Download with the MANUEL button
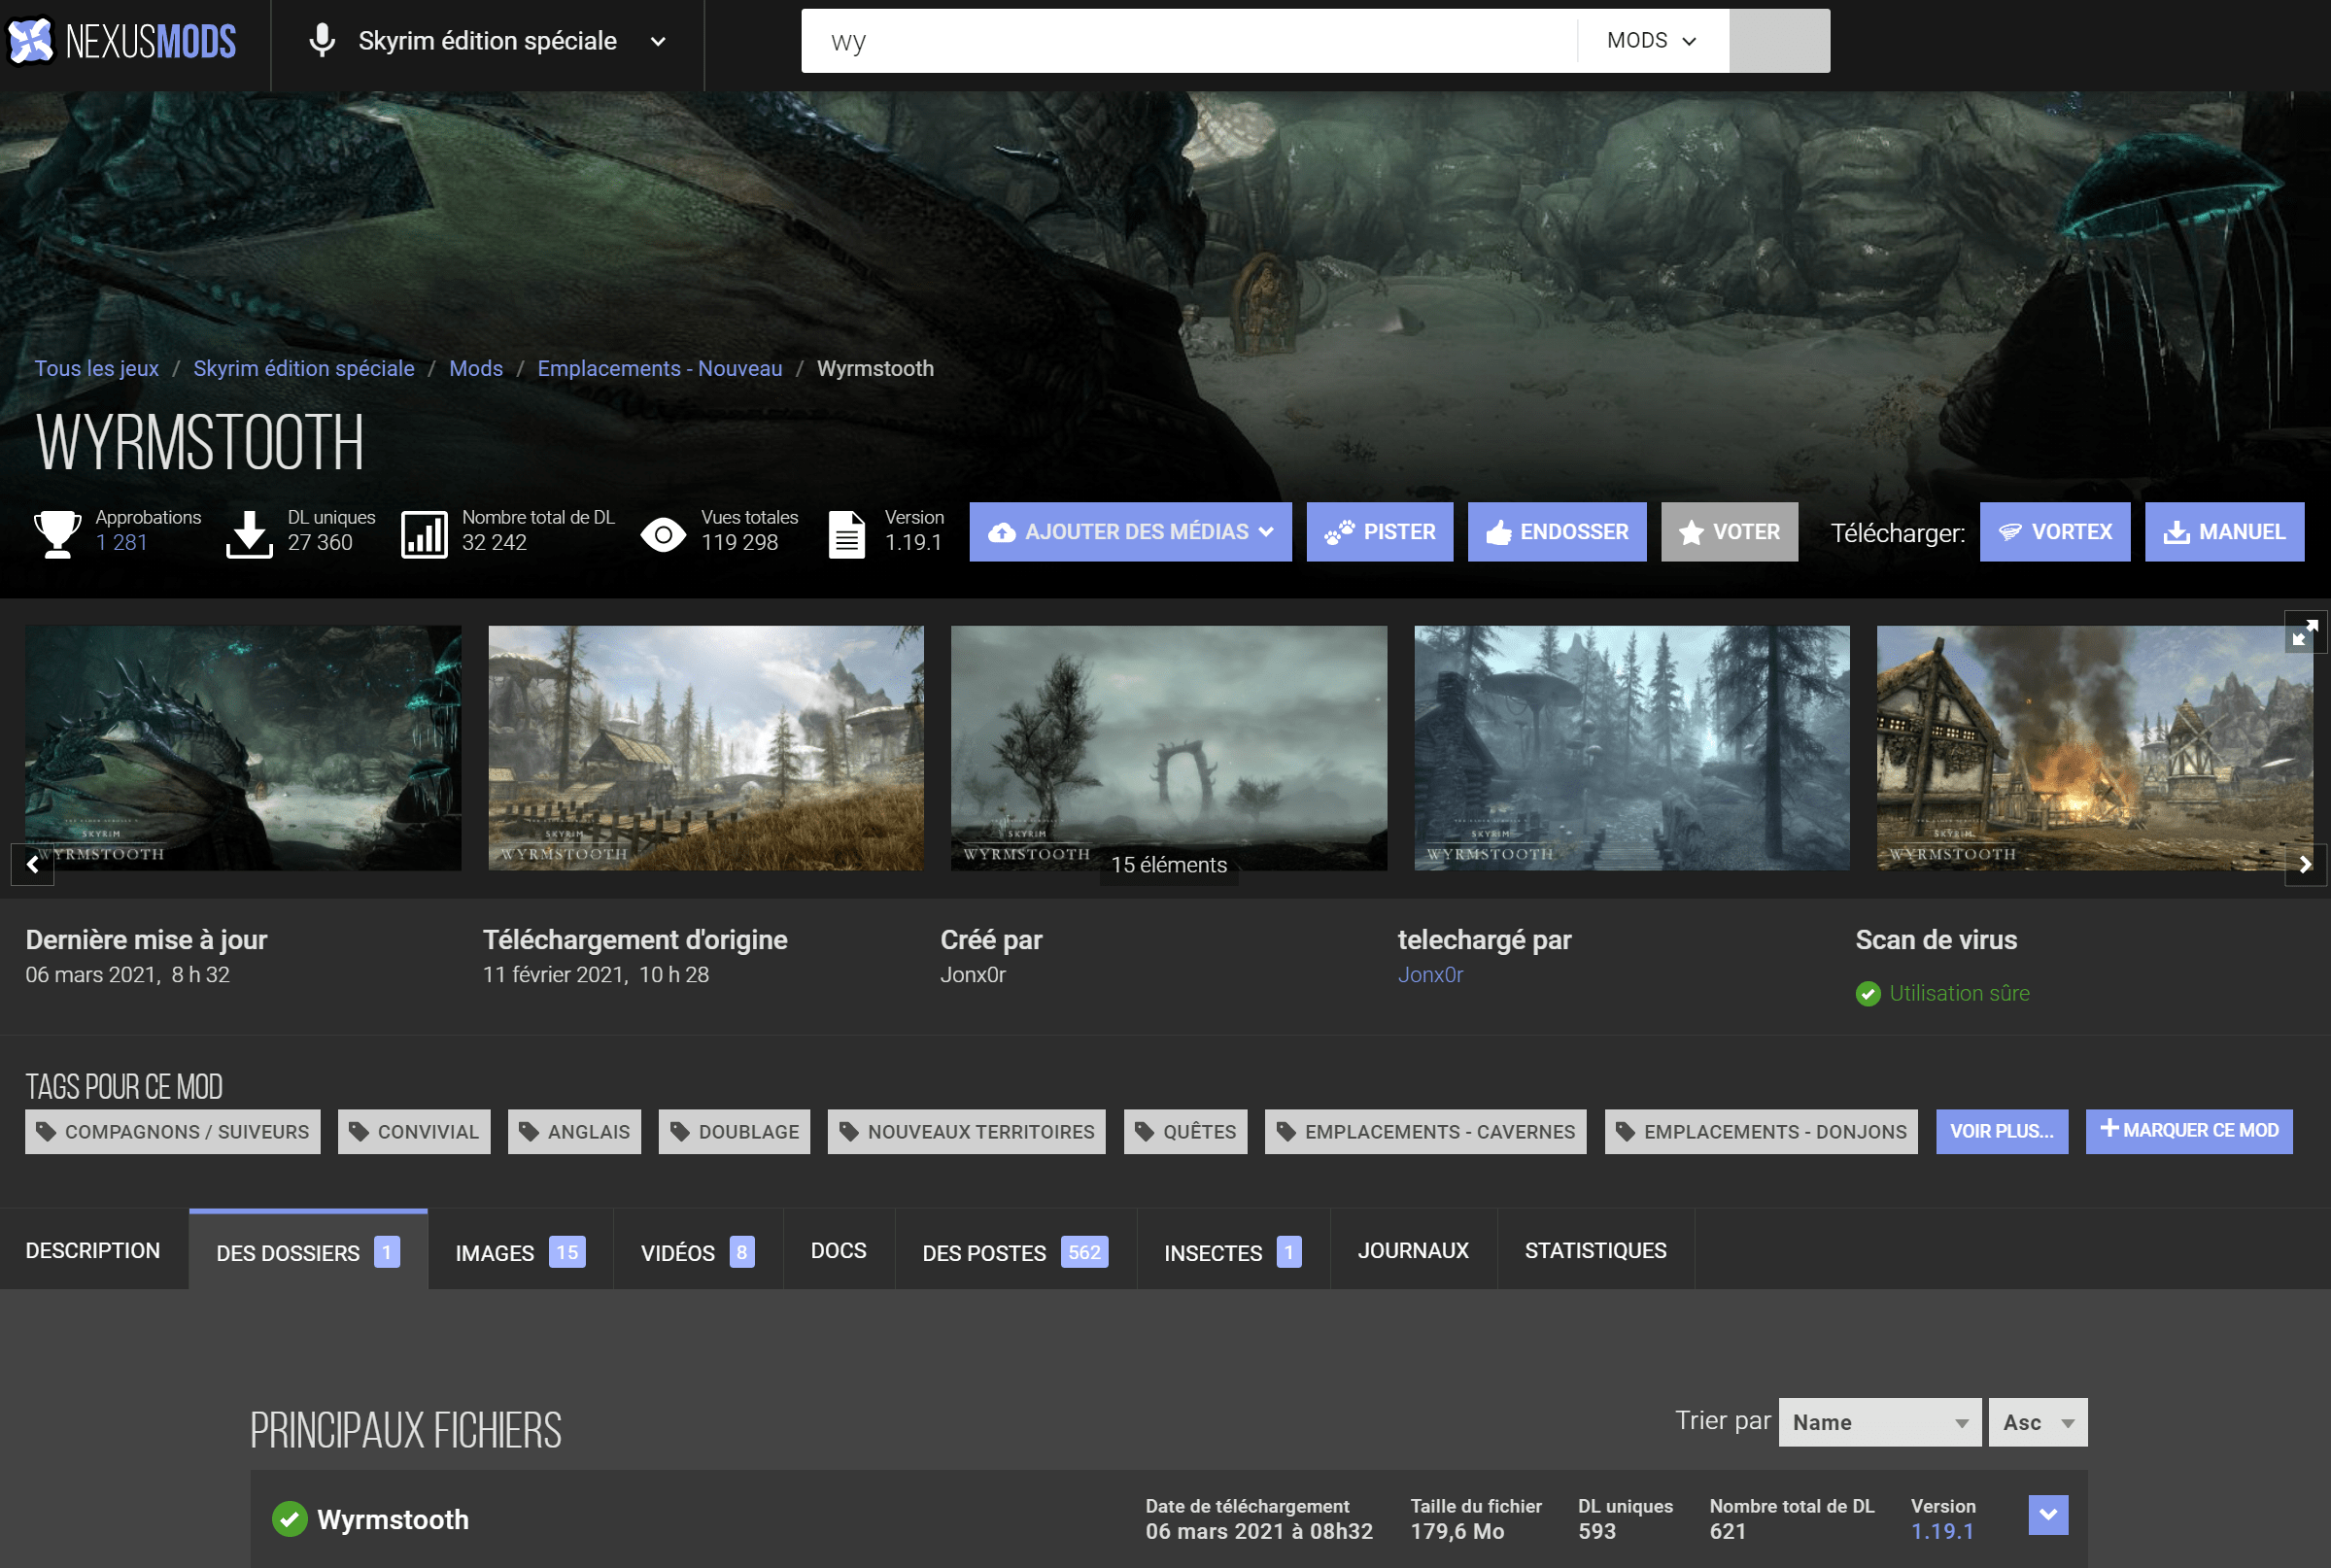2331x1568 pixels. pyautogui.click(x=2224, y=532)
